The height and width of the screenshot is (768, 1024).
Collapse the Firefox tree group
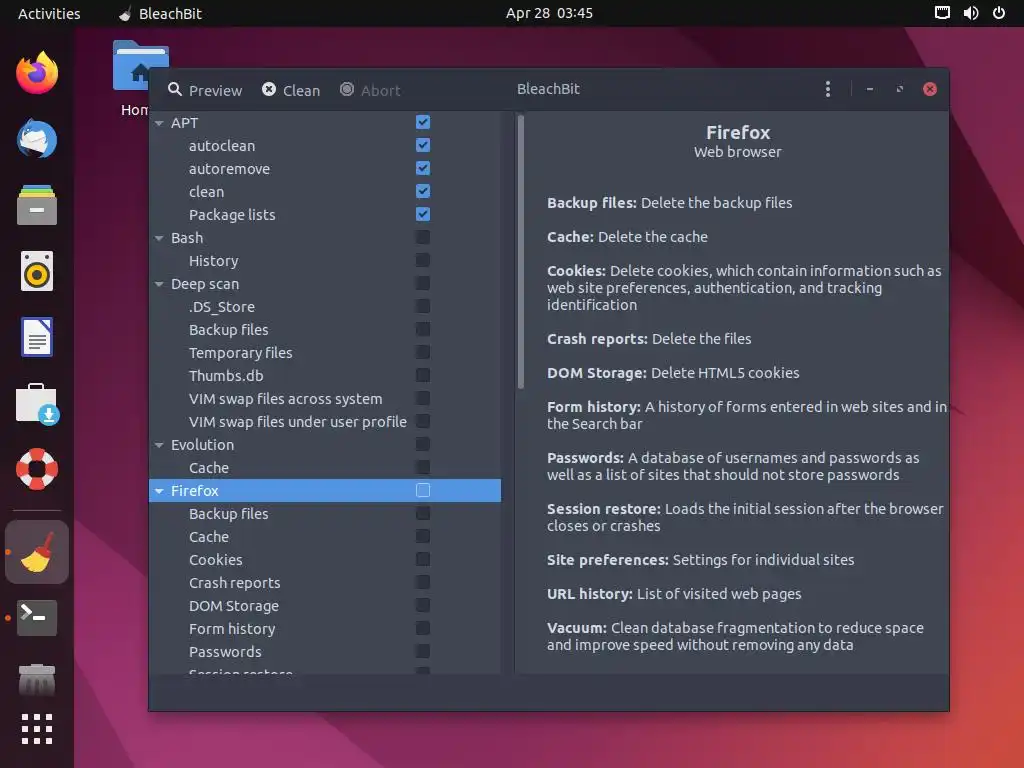(x=159, y=490)
